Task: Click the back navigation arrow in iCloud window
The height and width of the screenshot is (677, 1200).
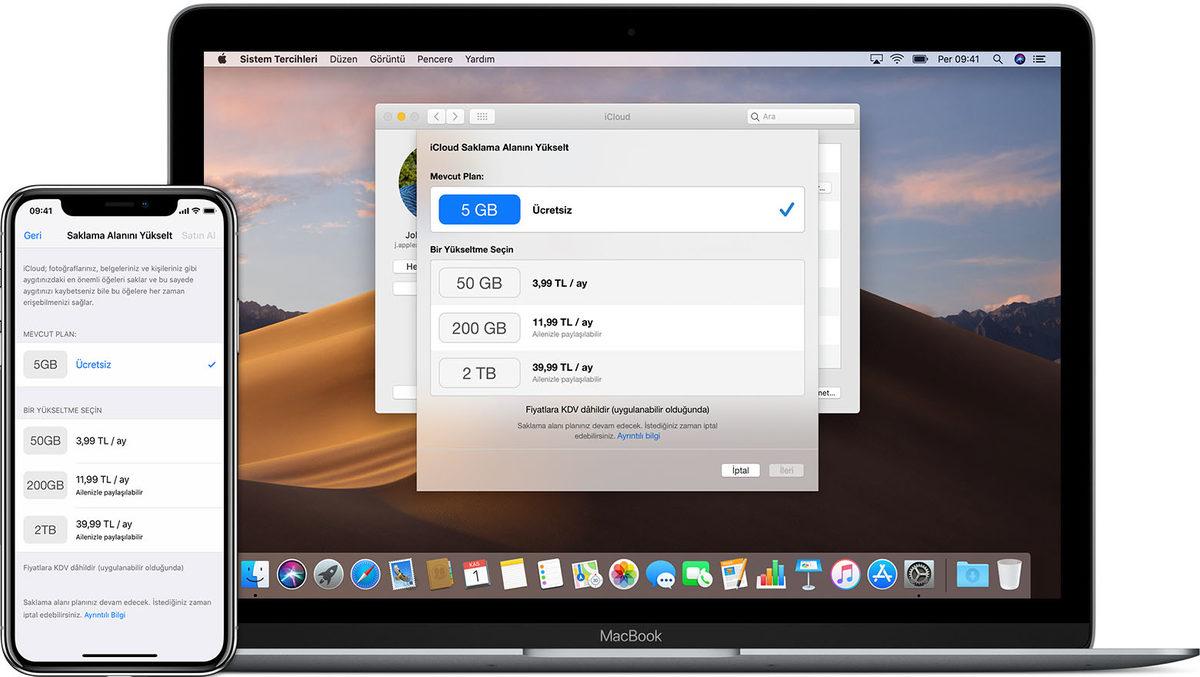Action: 436,116
